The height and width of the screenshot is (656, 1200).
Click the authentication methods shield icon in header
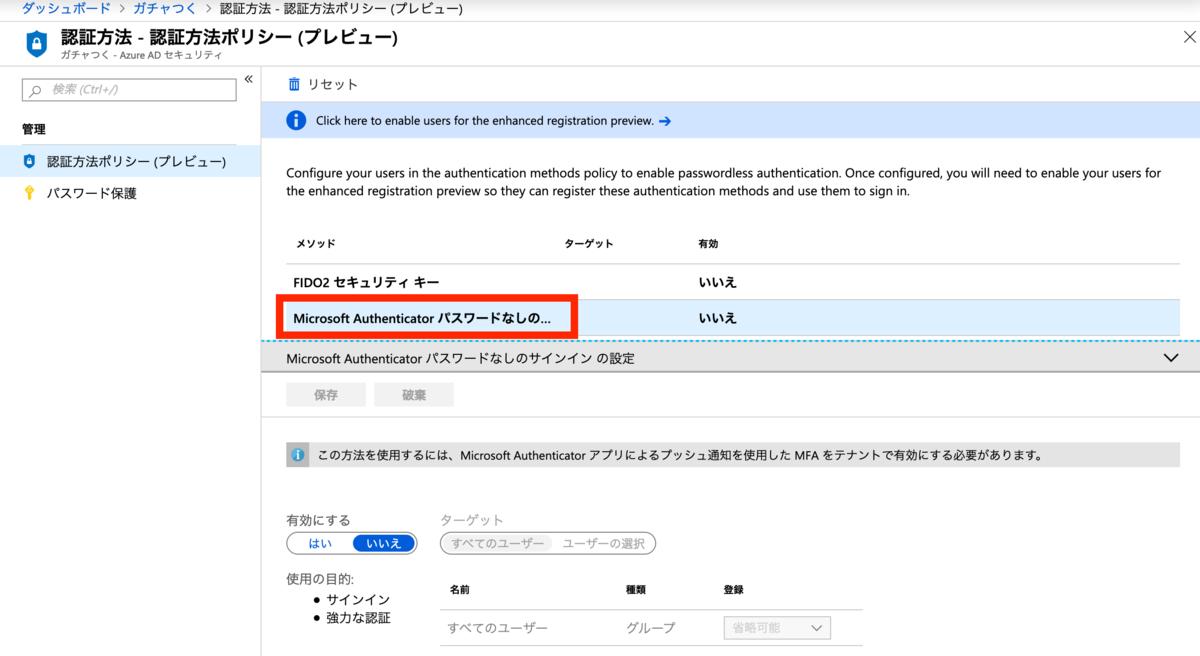pyautogui.click(x=36, y=44)
